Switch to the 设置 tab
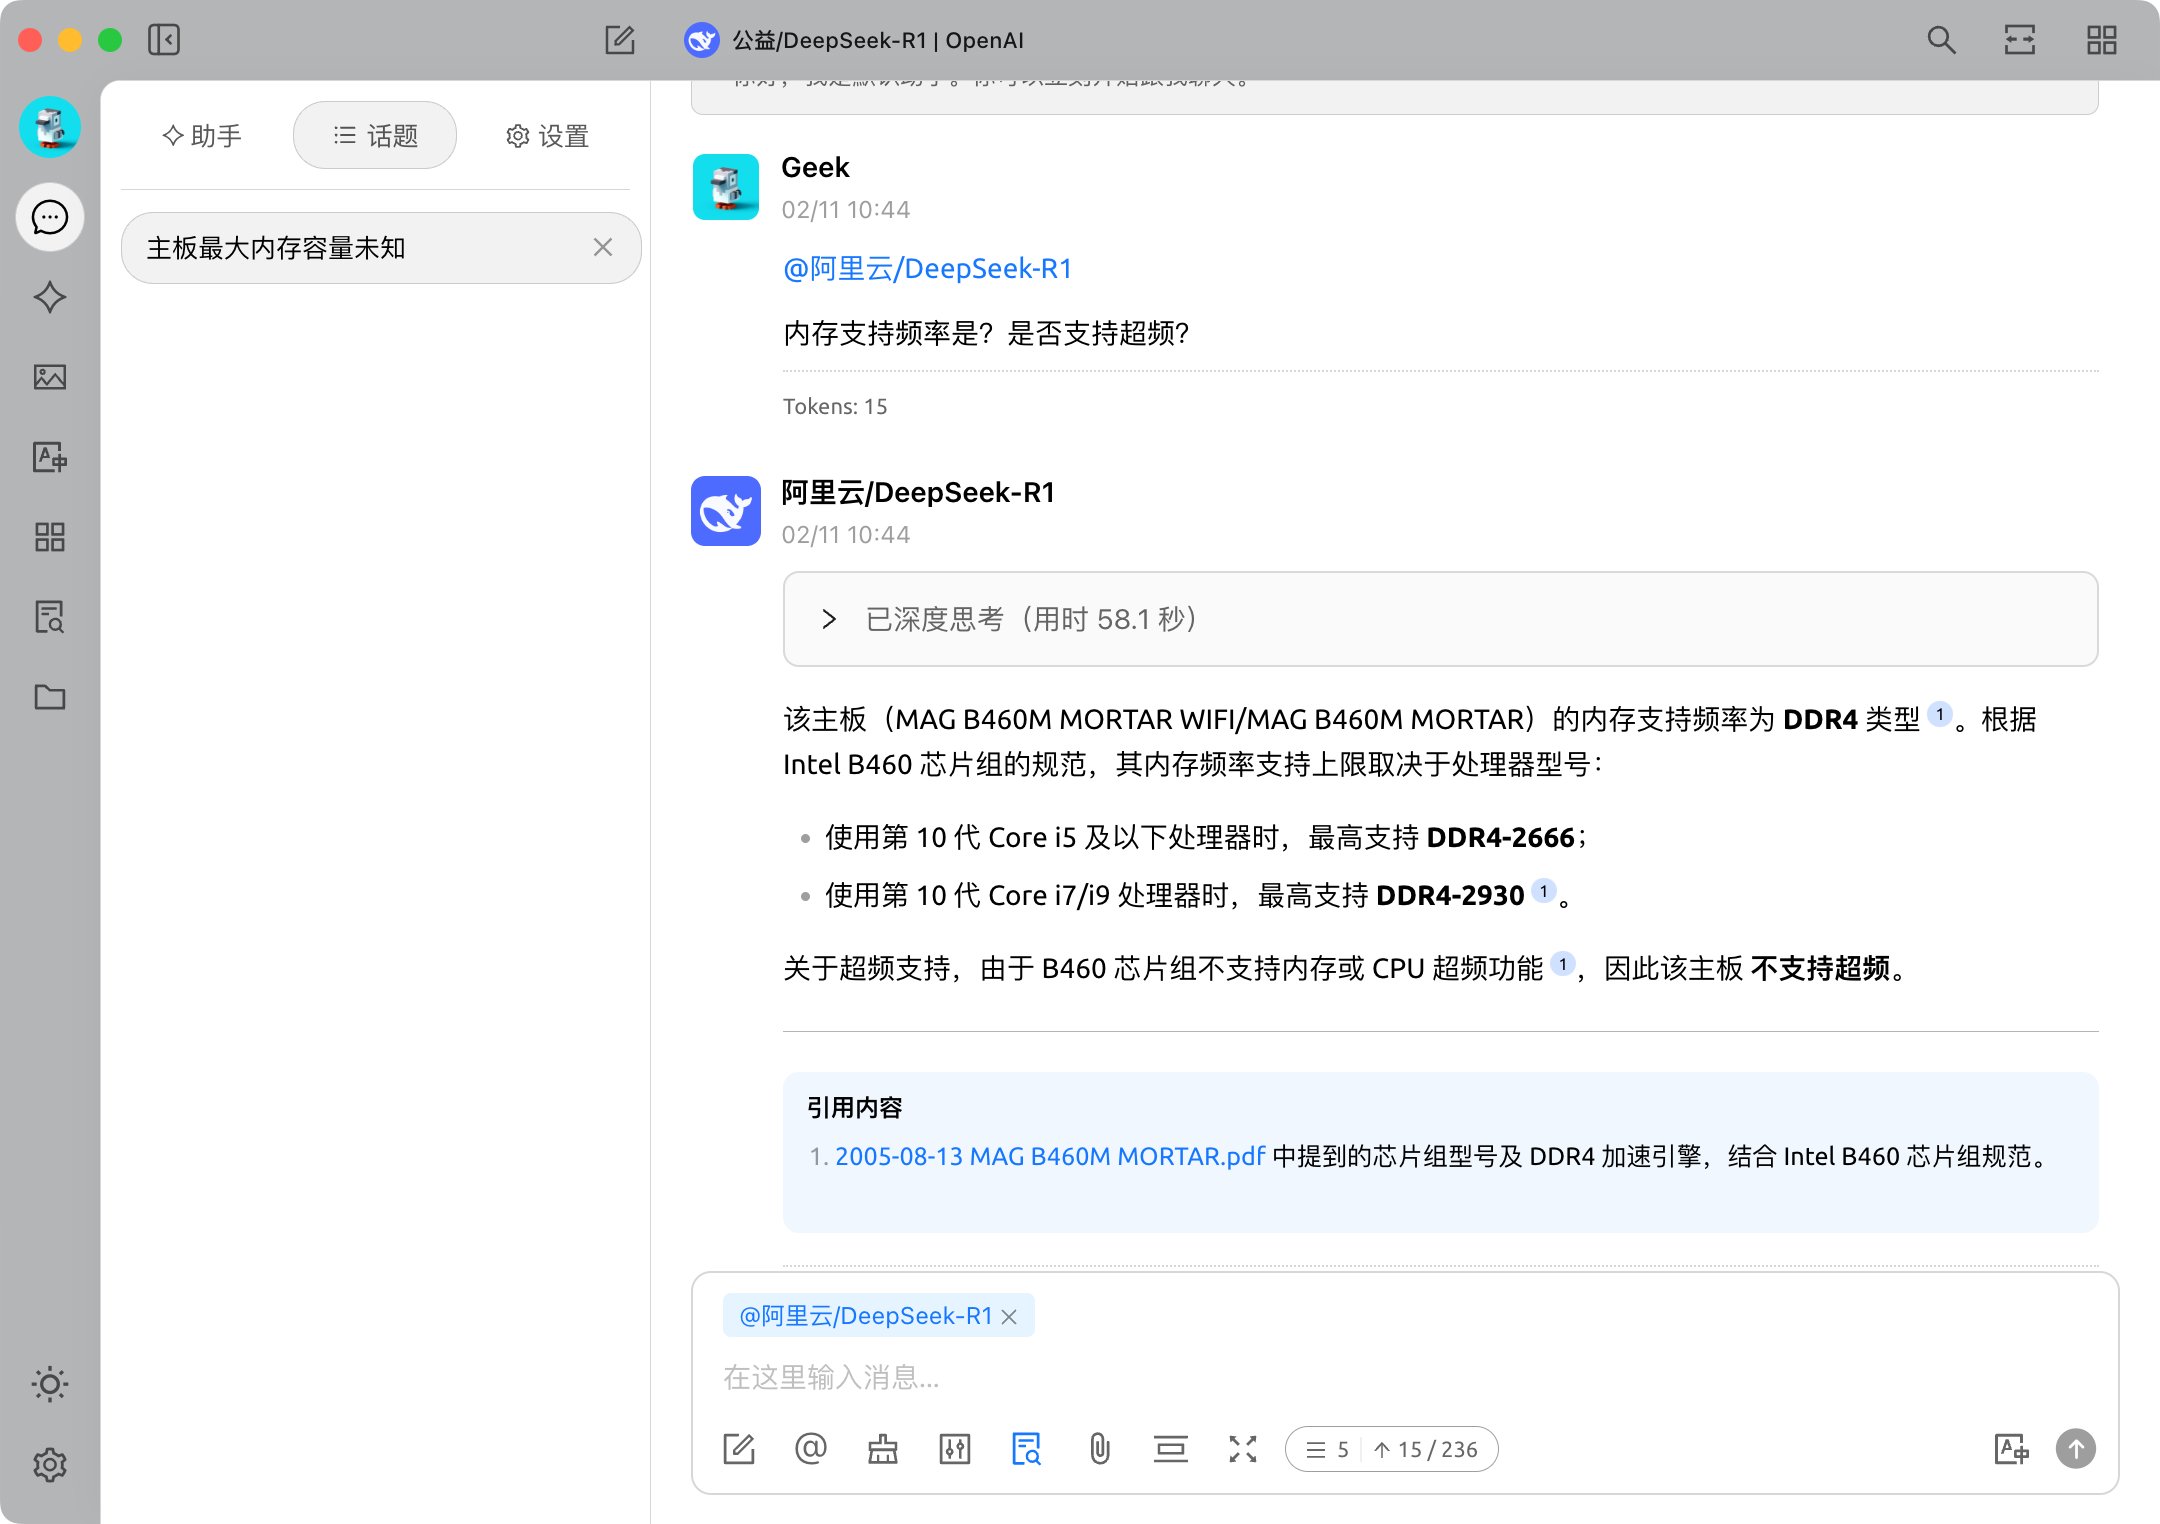This screenshot has height=1524, width=2160. pyautogui.click(x=547, y=136)
